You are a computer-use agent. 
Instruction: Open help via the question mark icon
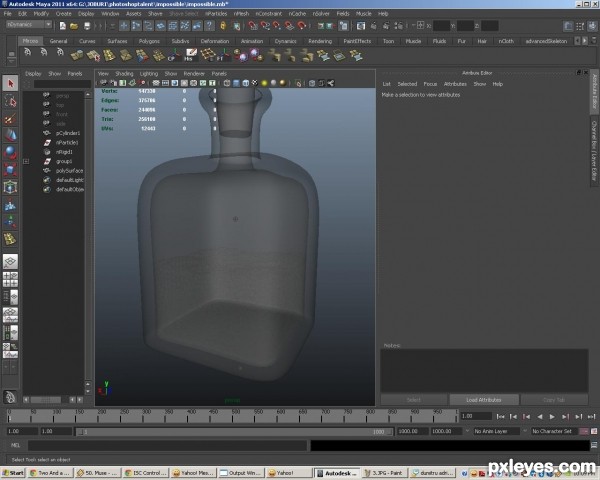(x=209, y=26)
